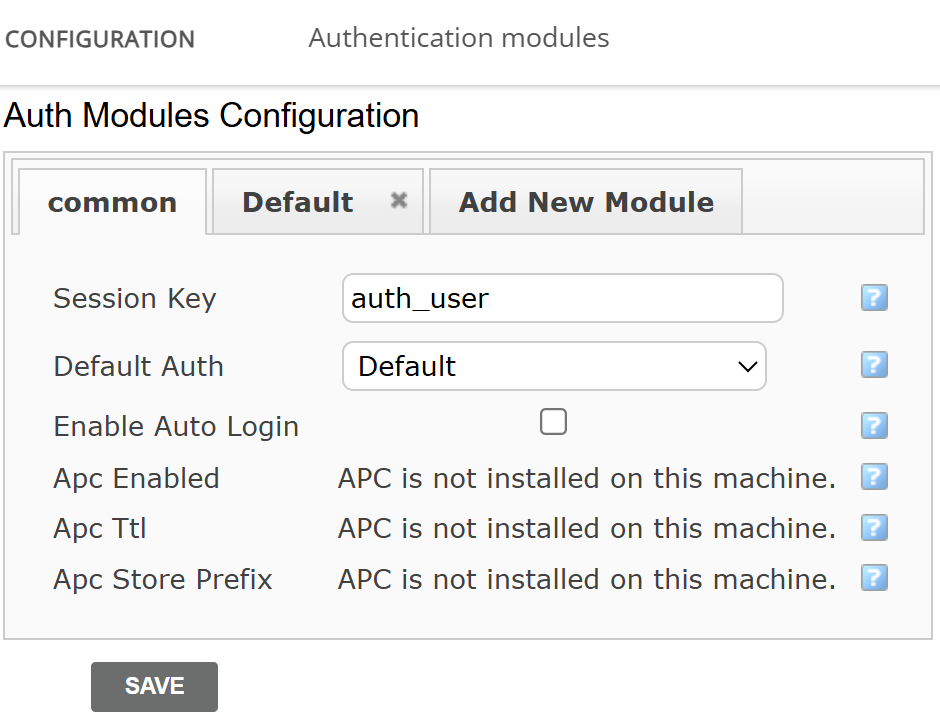
Task: Click the Authentication modules heading
Action: pos(459,37)
